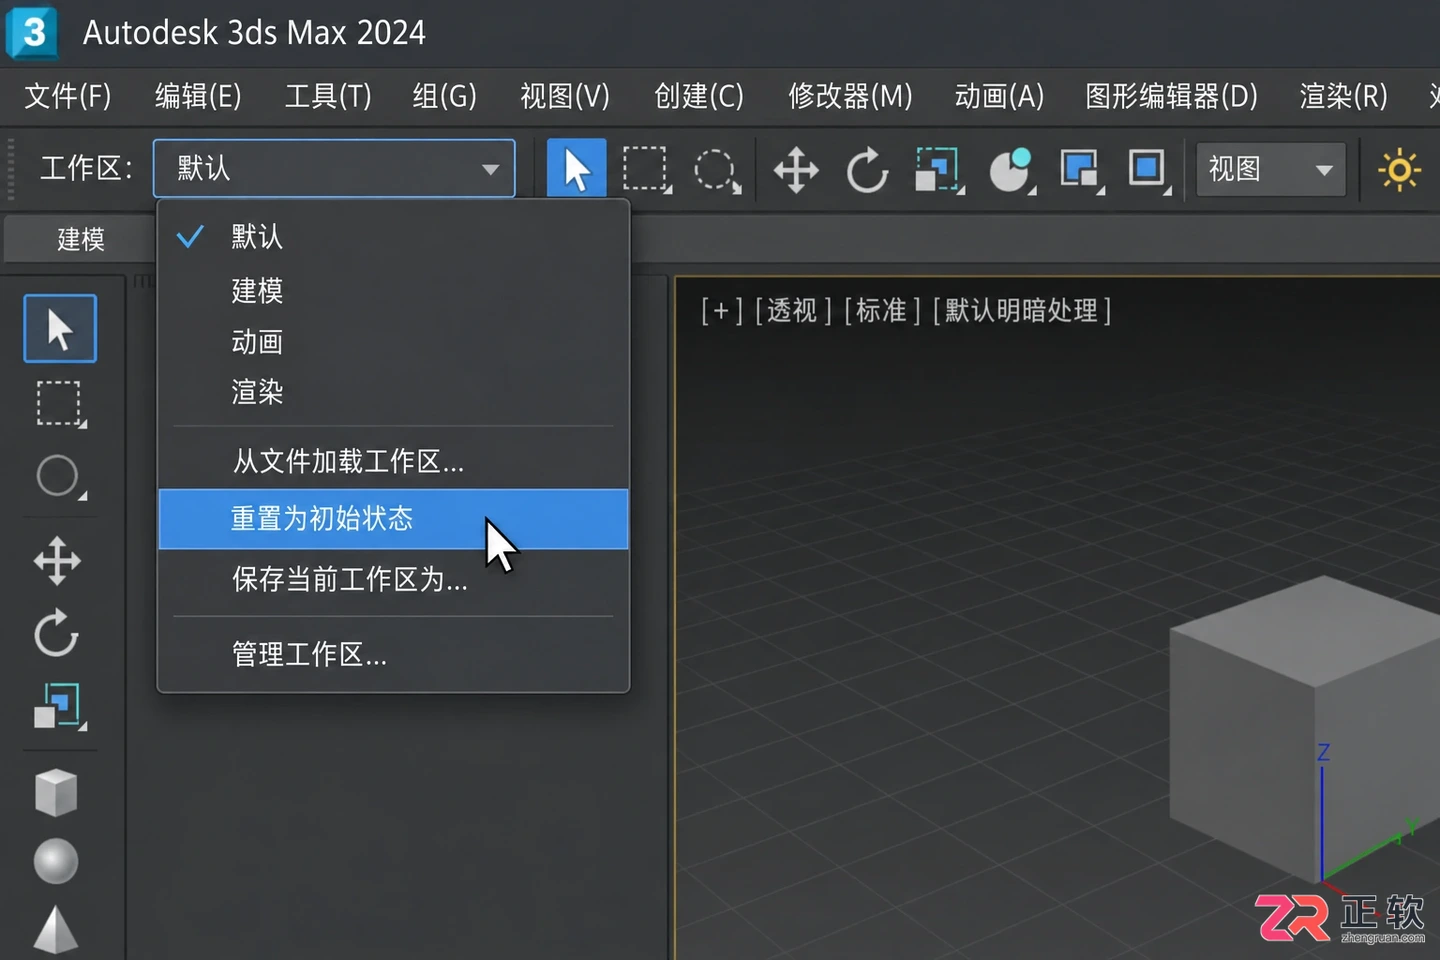Click the [+] viewport label menu
The height and width of the screenshot is (960, 1440).
(721, 311)
